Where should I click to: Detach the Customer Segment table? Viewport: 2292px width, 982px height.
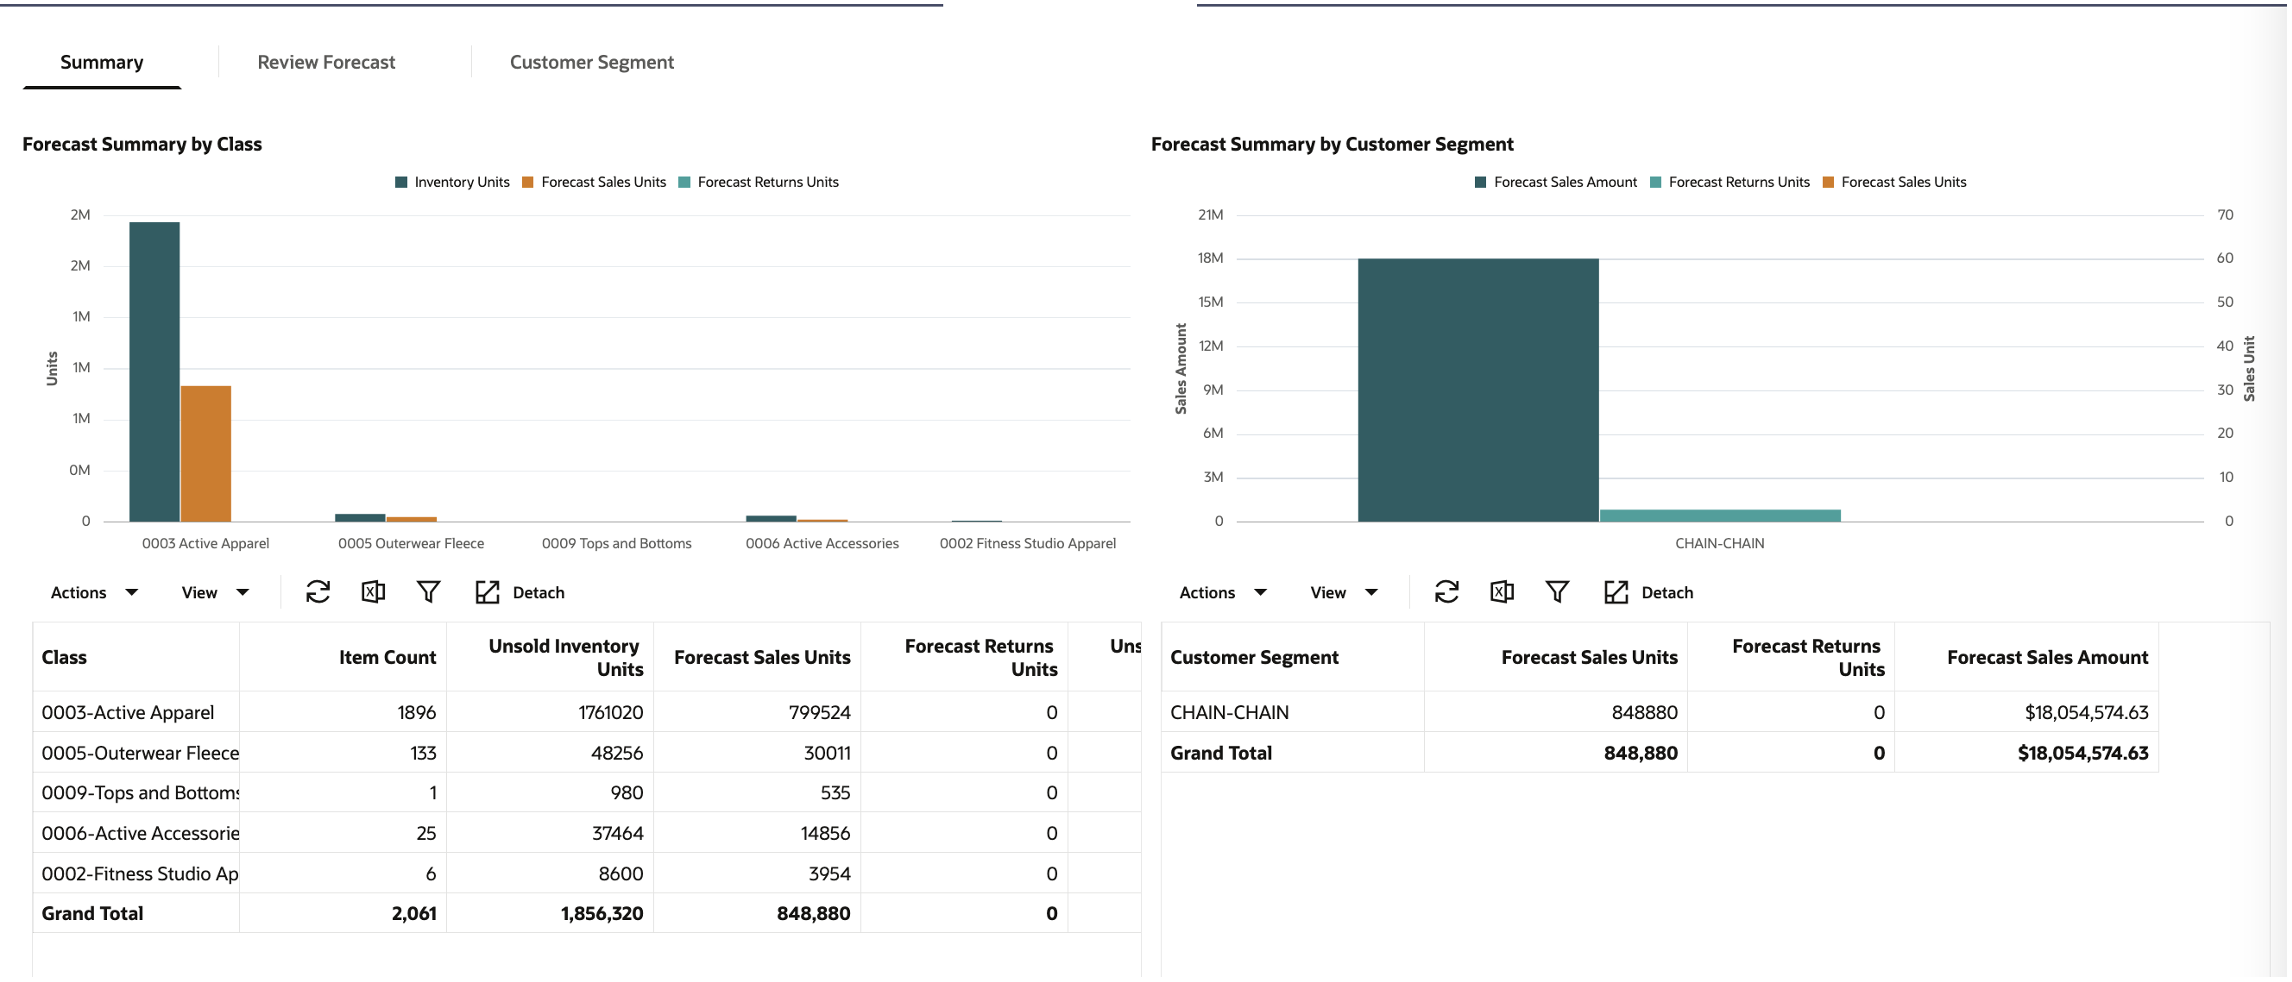(1616, 592)
